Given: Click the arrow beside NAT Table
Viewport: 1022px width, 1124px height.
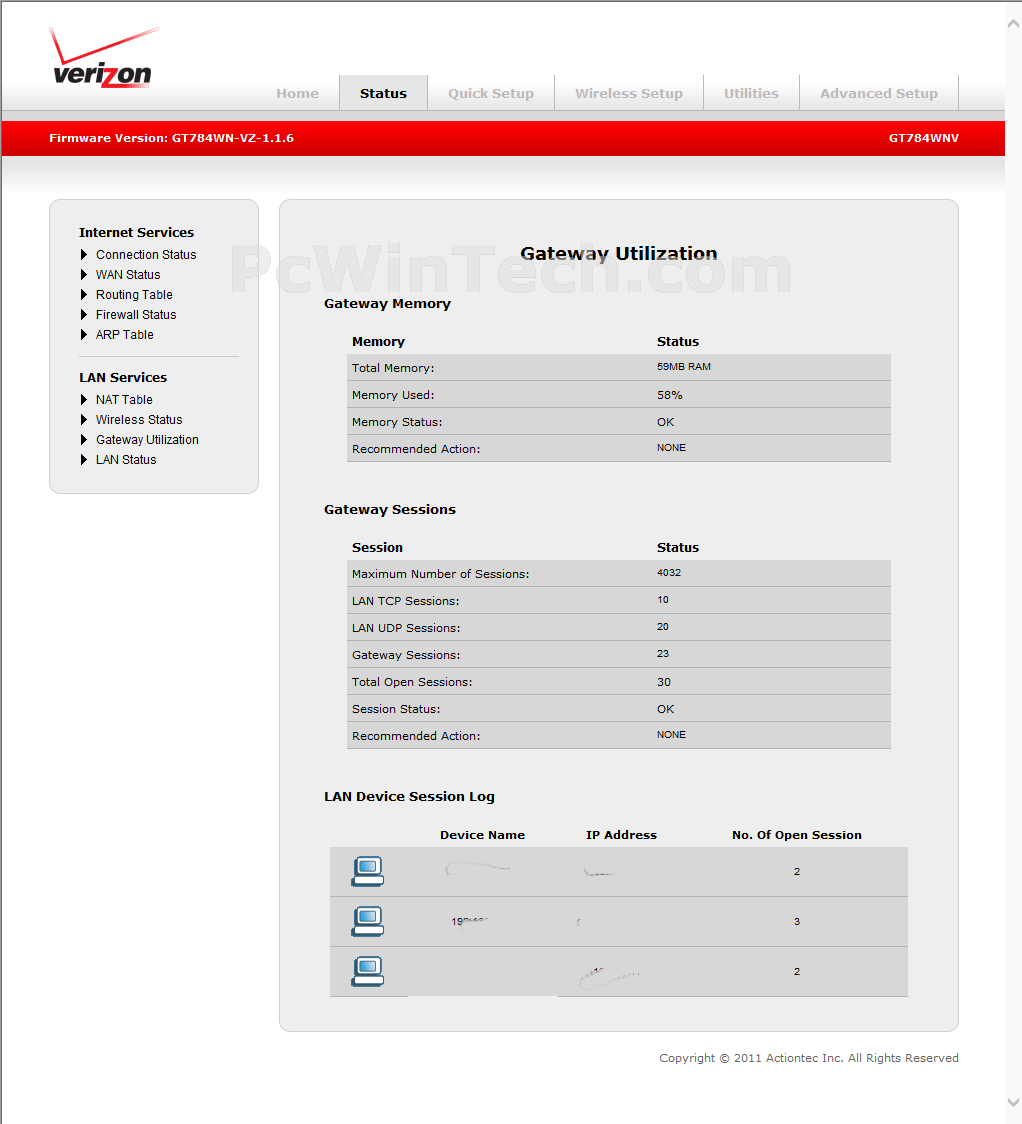Looking at the screenshot, I should 84,399.
